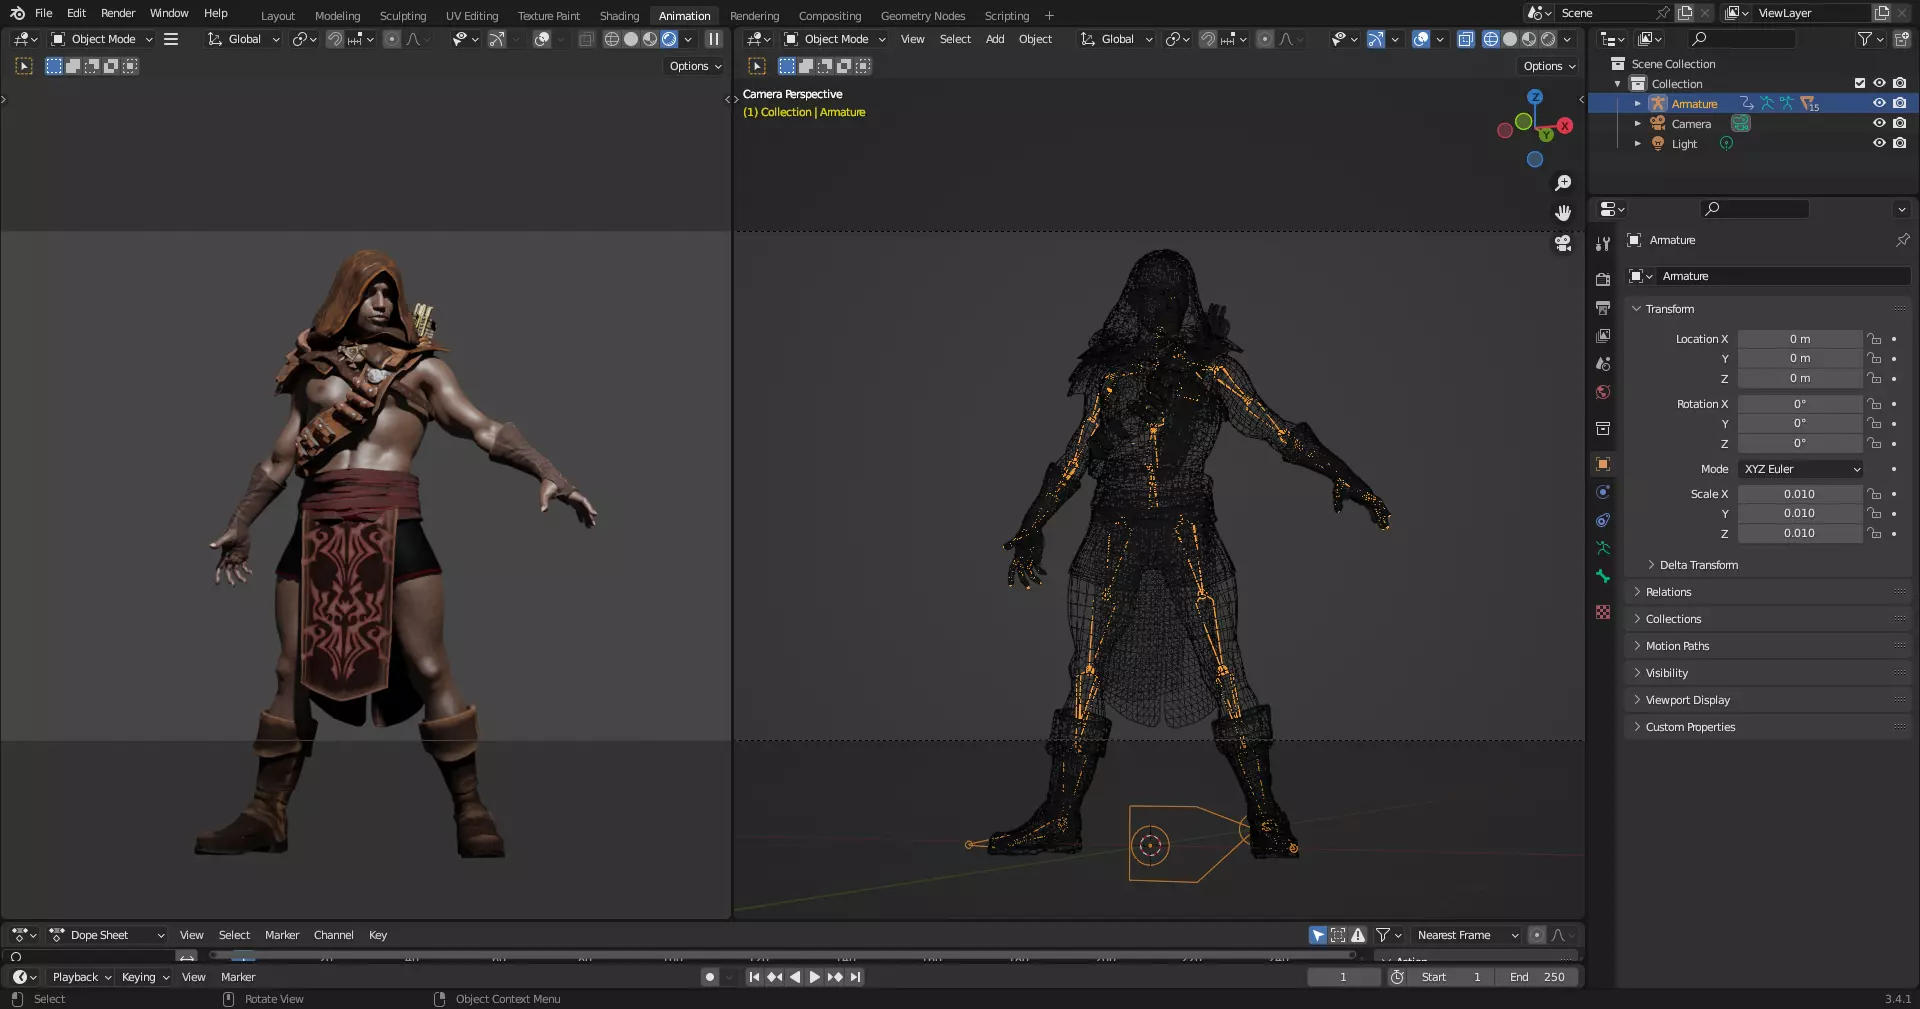Open the Channel menu in the Dope Sheet

click(334, 935)
